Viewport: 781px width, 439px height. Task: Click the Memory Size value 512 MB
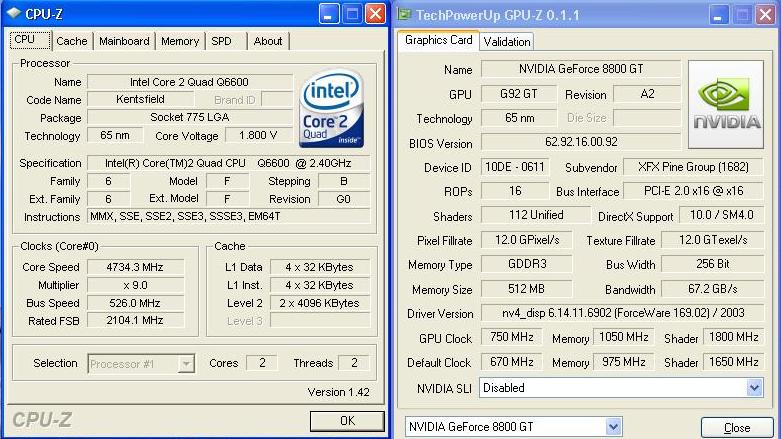click(527, 289)
